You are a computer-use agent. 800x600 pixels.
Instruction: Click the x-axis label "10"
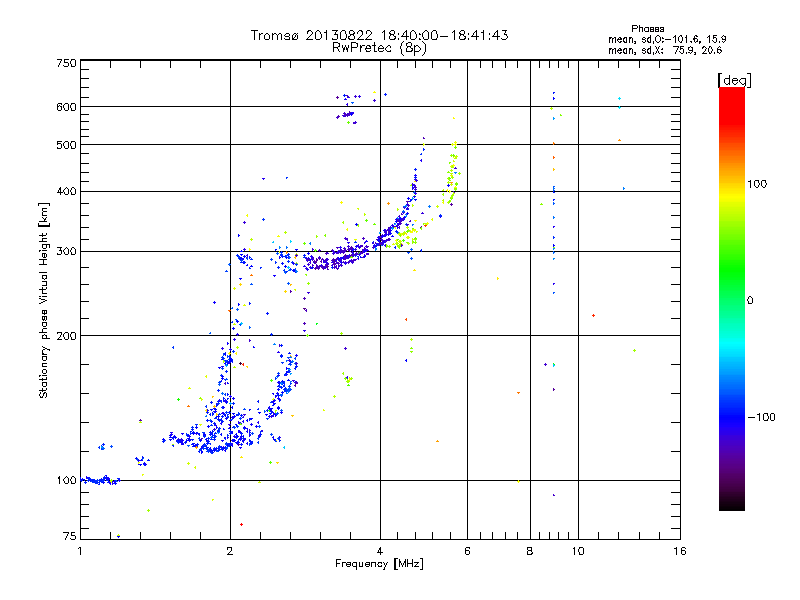coord(578,551)
